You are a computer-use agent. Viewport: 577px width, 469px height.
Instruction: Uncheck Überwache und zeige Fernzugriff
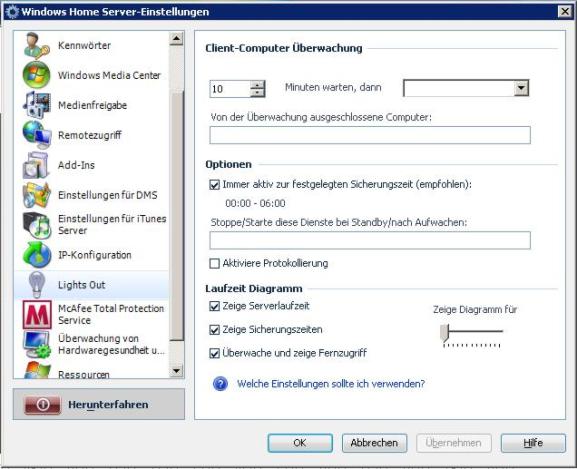click(214, 353)
